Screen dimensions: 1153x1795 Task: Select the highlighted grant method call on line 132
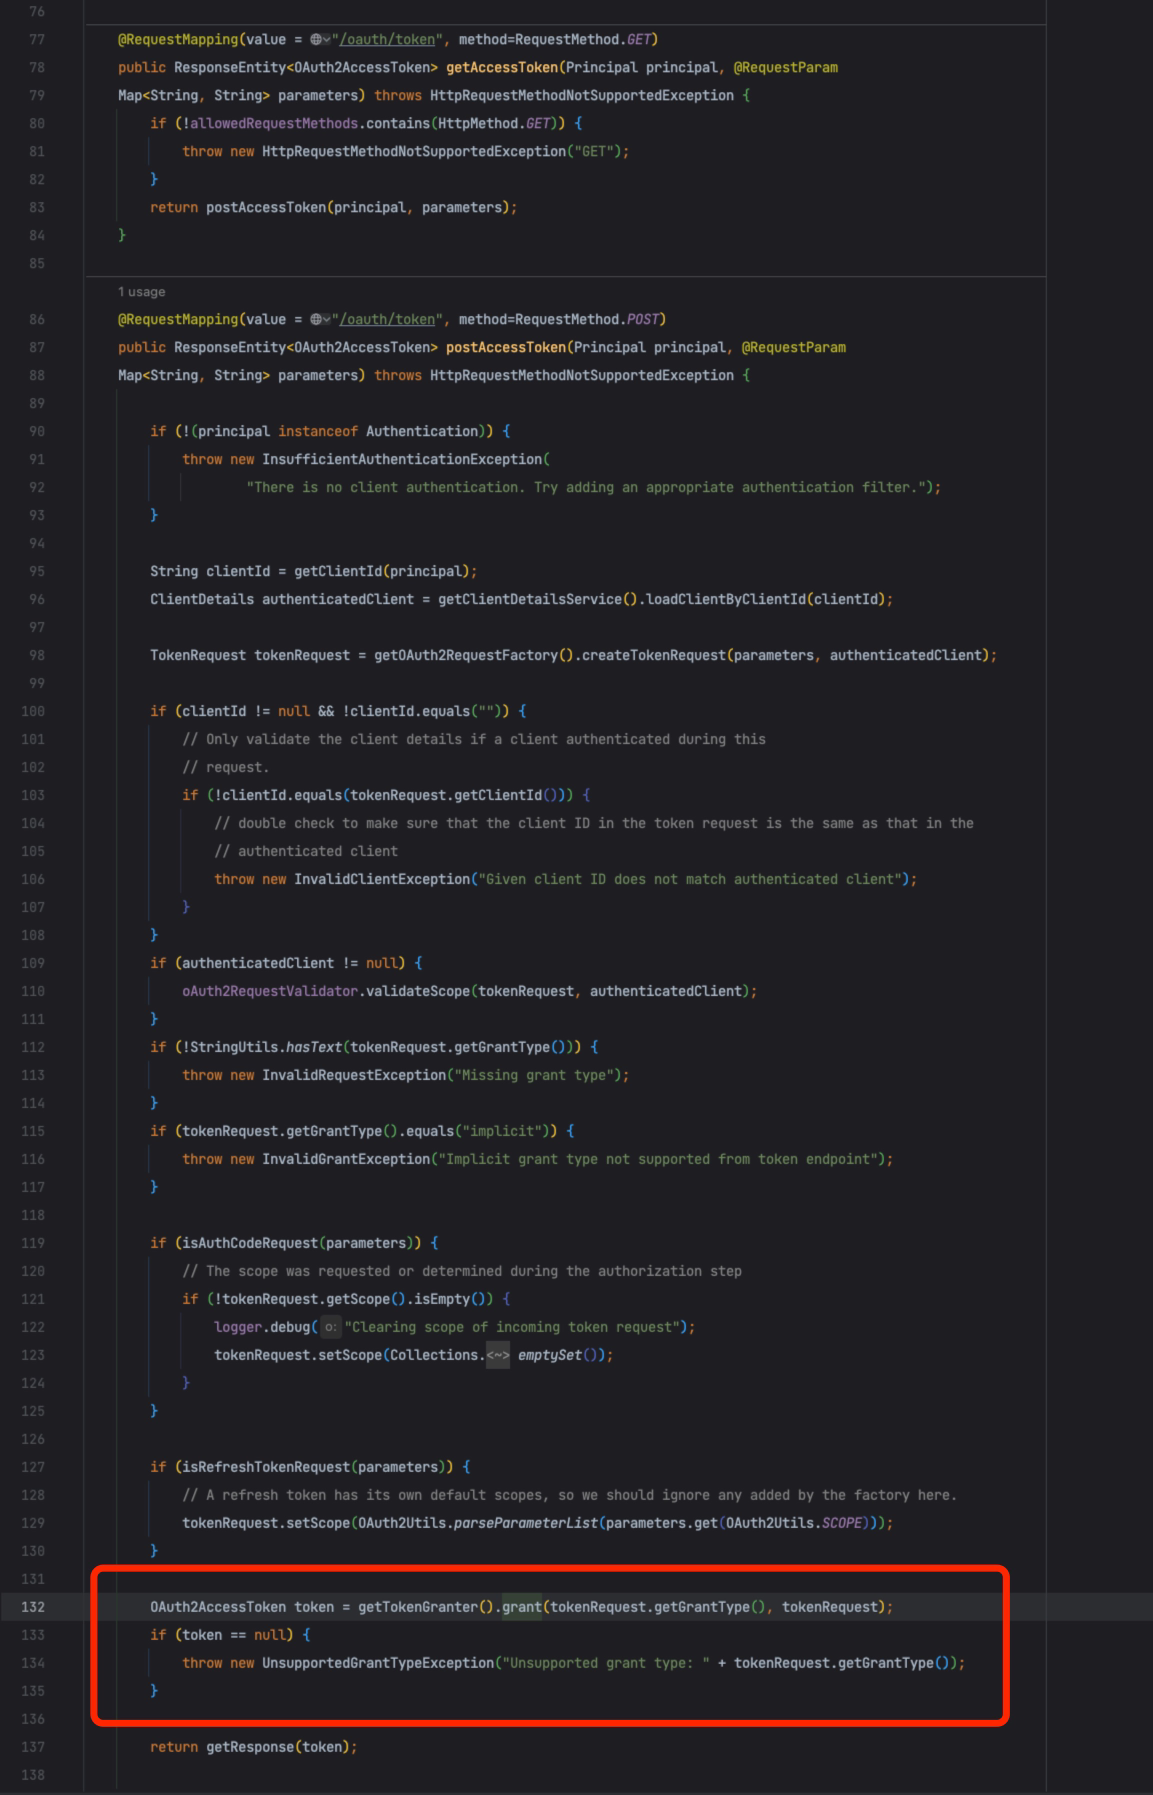pyautogui.click(x=521, y=1607)
